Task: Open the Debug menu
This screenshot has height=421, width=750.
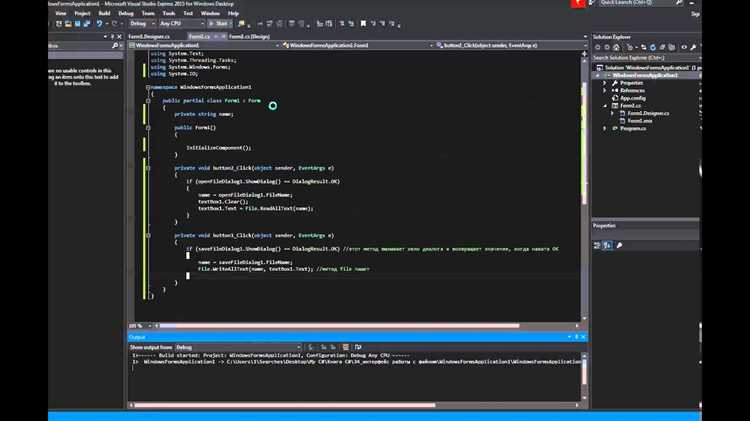Action: coord(126,13)
